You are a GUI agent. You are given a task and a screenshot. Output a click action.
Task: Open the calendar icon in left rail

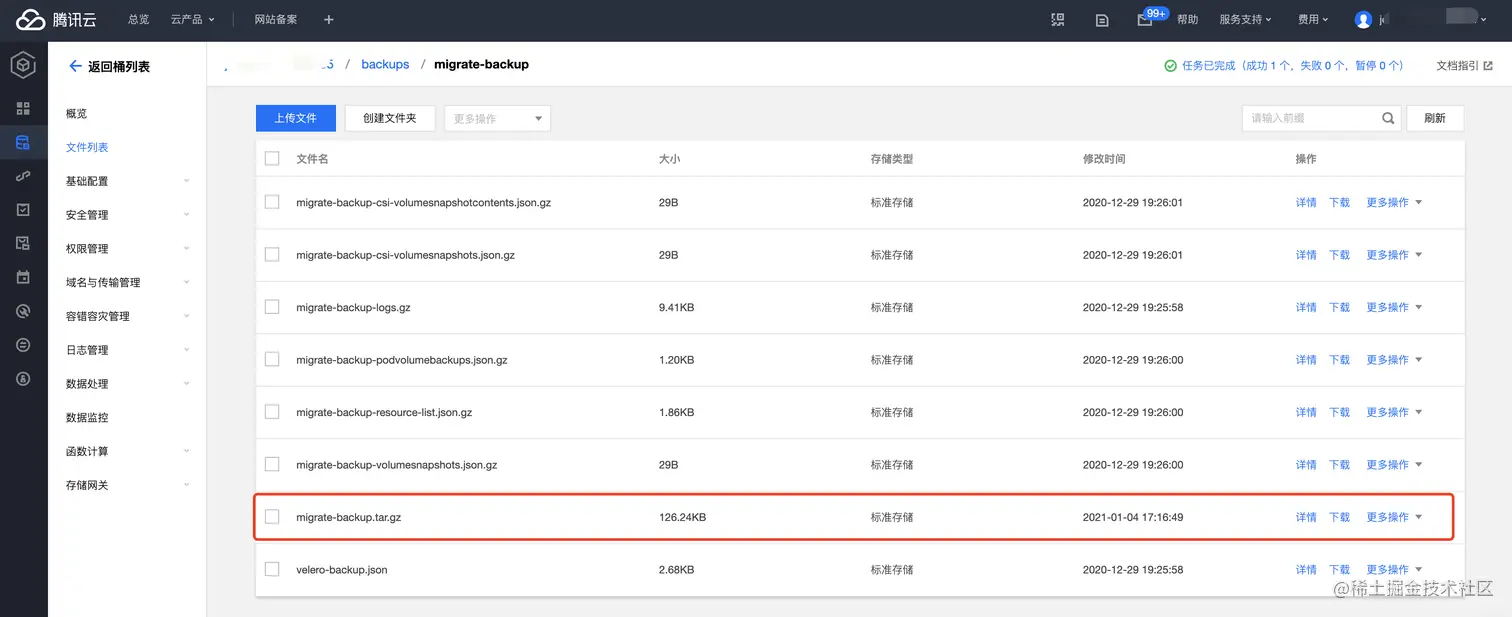coord(23,277)
